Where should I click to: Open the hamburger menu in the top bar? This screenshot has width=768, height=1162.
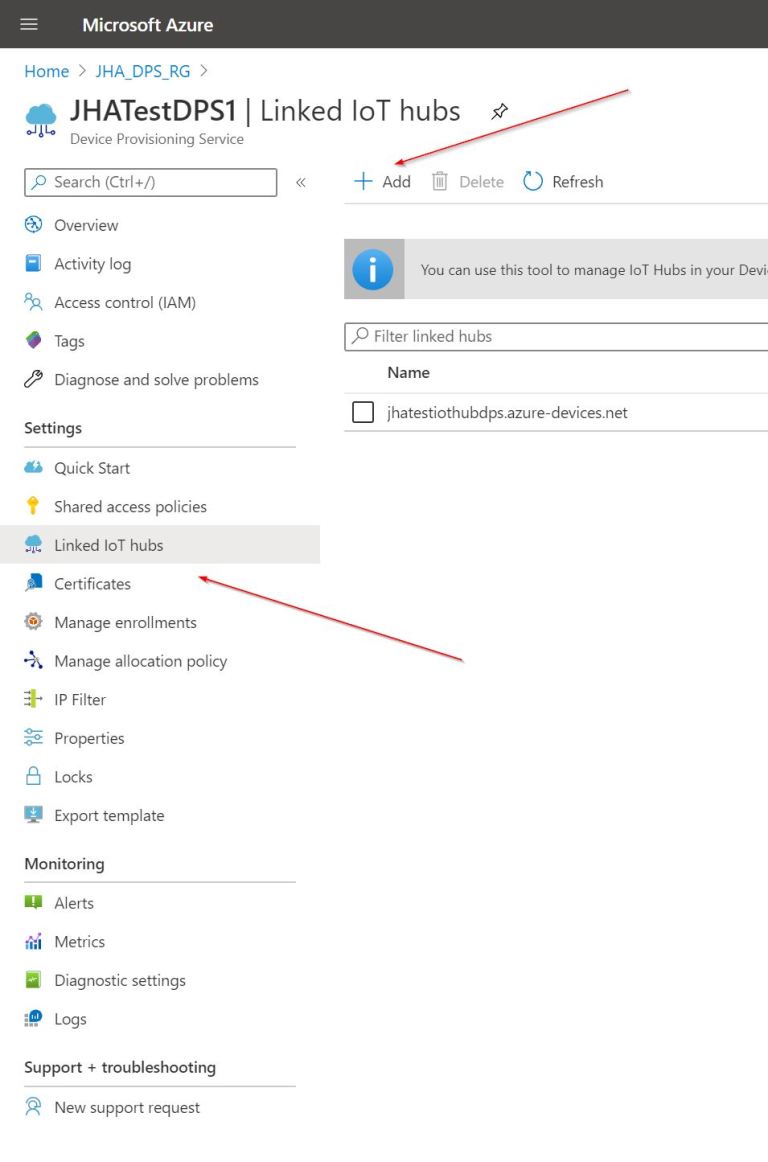coord(28,24)
